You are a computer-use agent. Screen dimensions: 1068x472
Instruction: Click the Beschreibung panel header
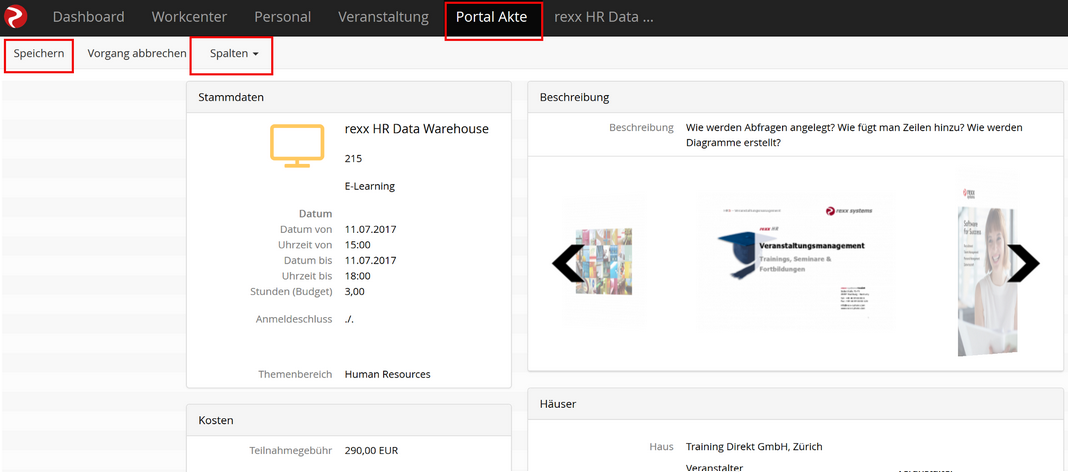click(796, 97)
